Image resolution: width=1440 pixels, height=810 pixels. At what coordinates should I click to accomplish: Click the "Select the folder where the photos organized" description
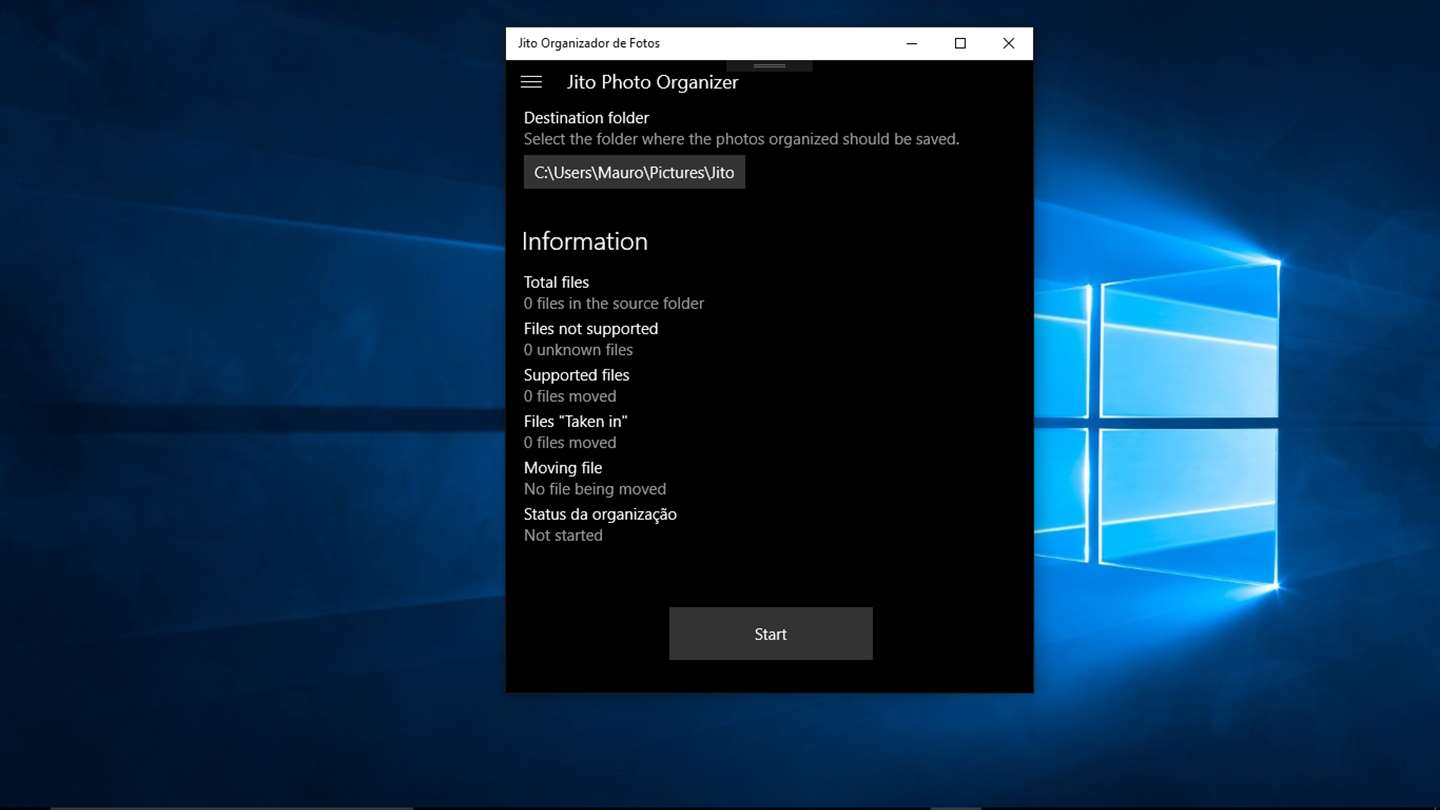click(x=741, y=139)
